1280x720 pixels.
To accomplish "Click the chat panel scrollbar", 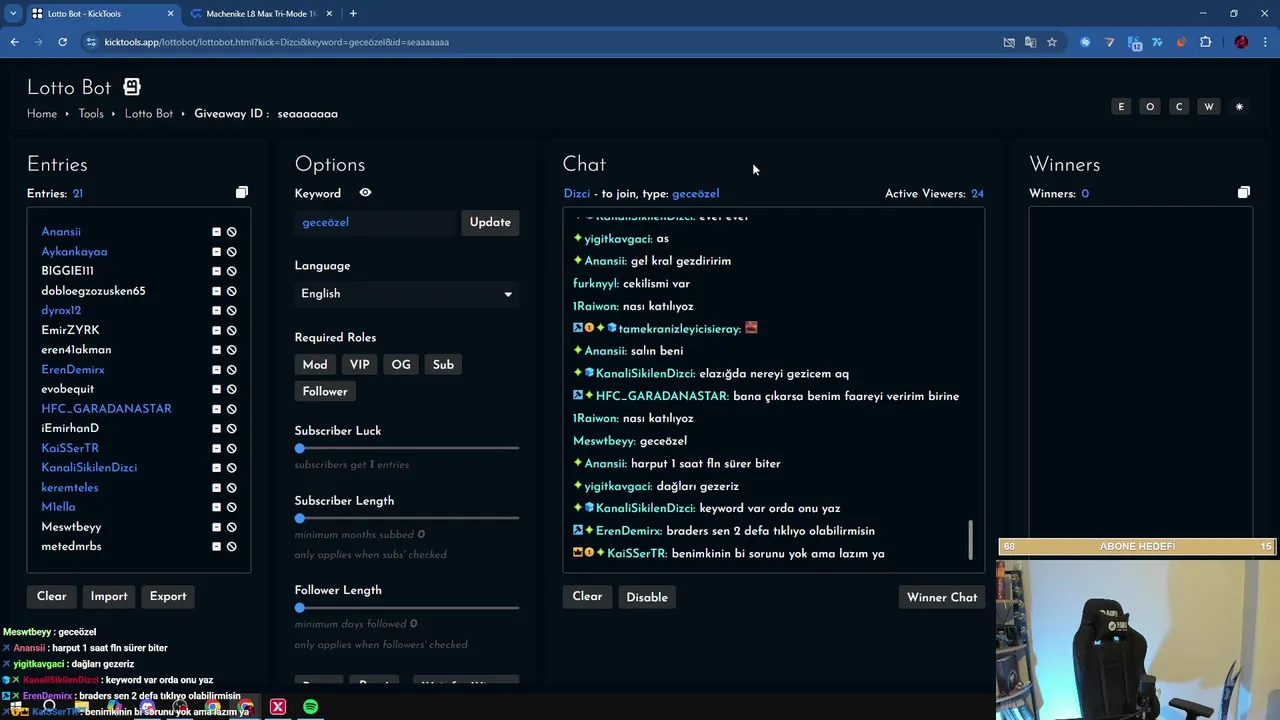I will tap(970, 540).
